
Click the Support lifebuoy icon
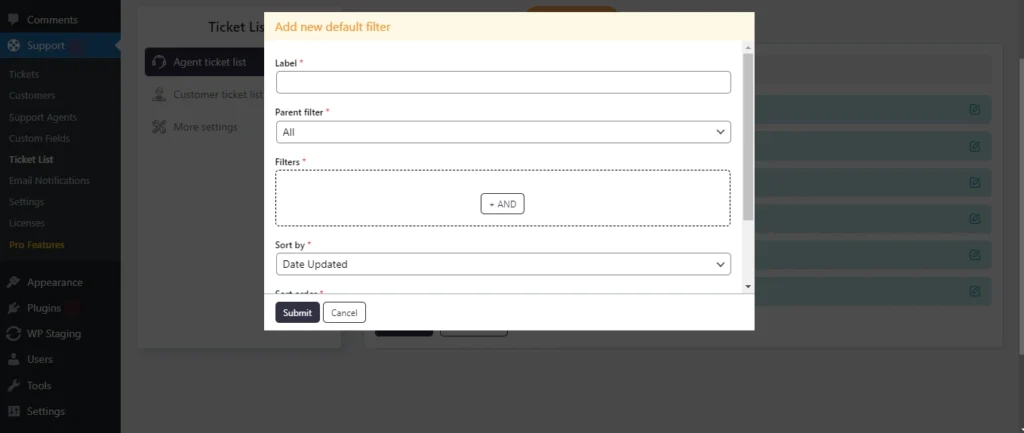click(x=13, y=46)
